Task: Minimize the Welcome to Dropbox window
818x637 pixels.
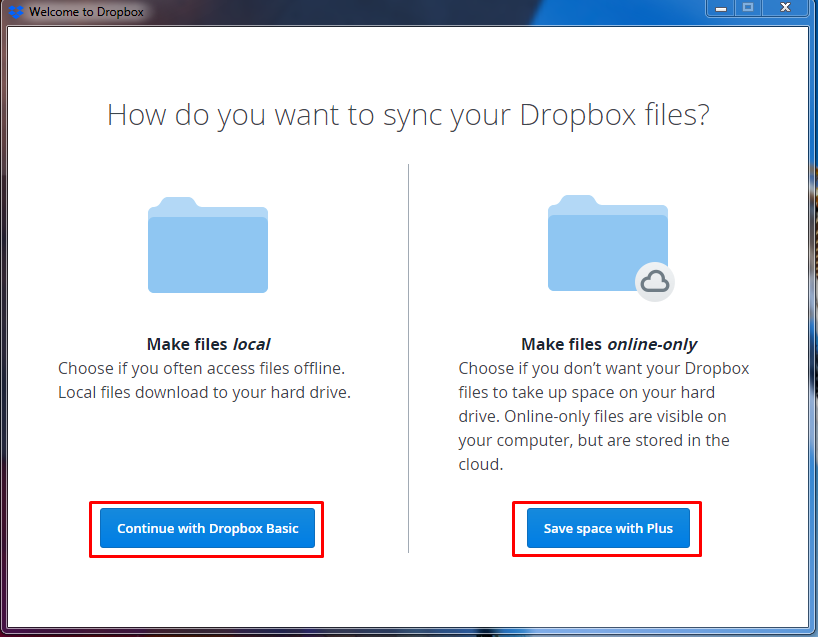Action: click(721, 8)
